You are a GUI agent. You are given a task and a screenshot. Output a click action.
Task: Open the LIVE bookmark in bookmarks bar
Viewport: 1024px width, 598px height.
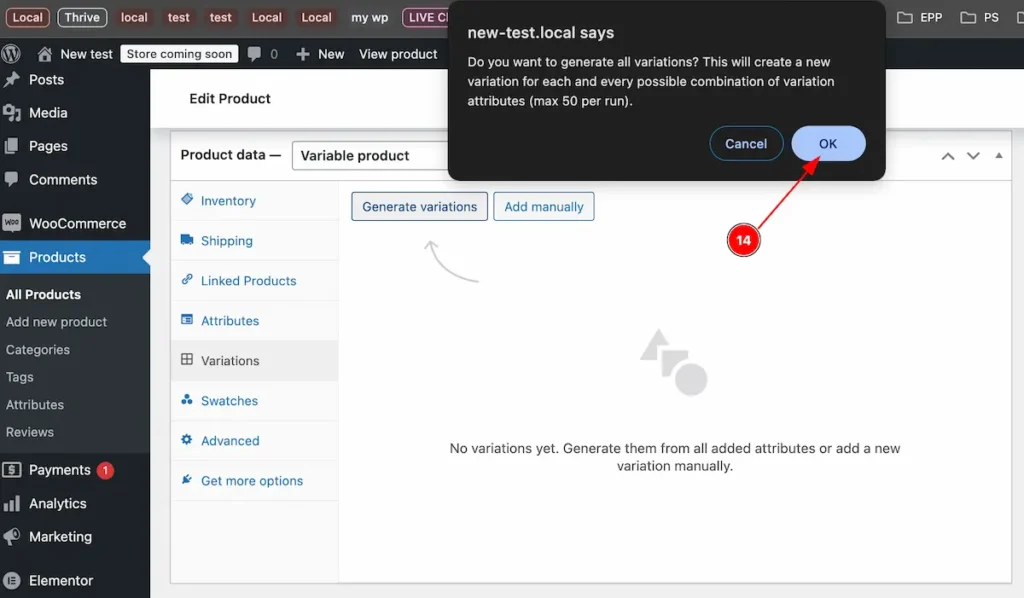pyautogui.click(x=426, y=17)
